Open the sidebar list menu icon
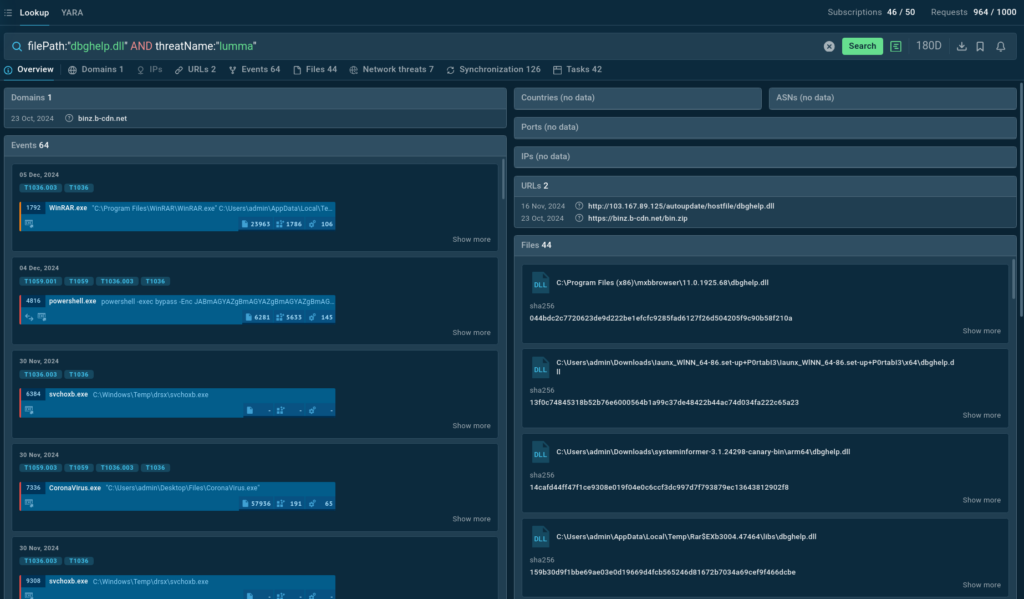1024x599 pixels. pyautogui.click(x=8, y=12)
